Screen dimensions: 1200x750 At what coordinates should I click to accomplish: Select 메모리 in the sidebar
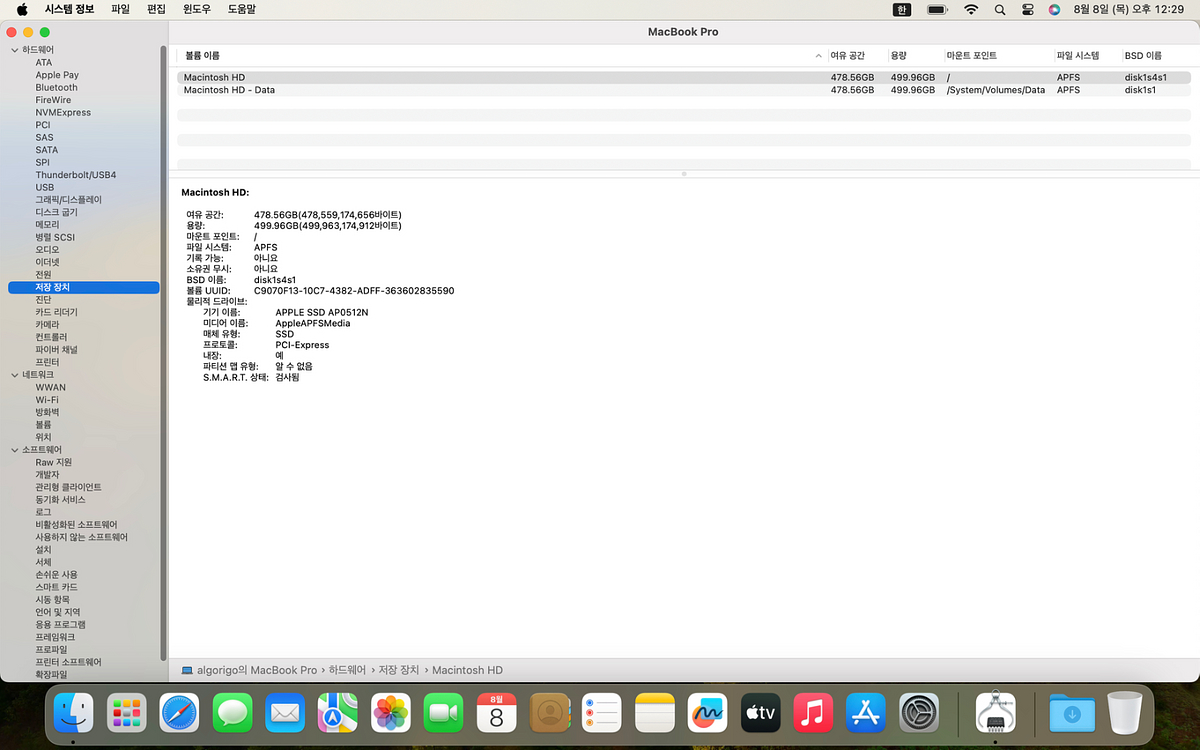coord(47,225)
